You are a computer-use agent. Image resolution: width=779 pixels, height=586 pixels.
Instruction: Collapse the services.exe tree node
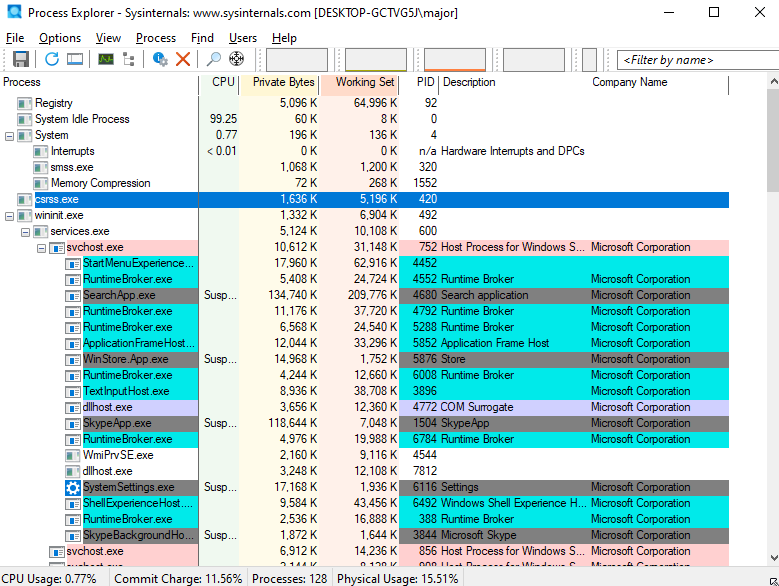click(x=26, y=231)
